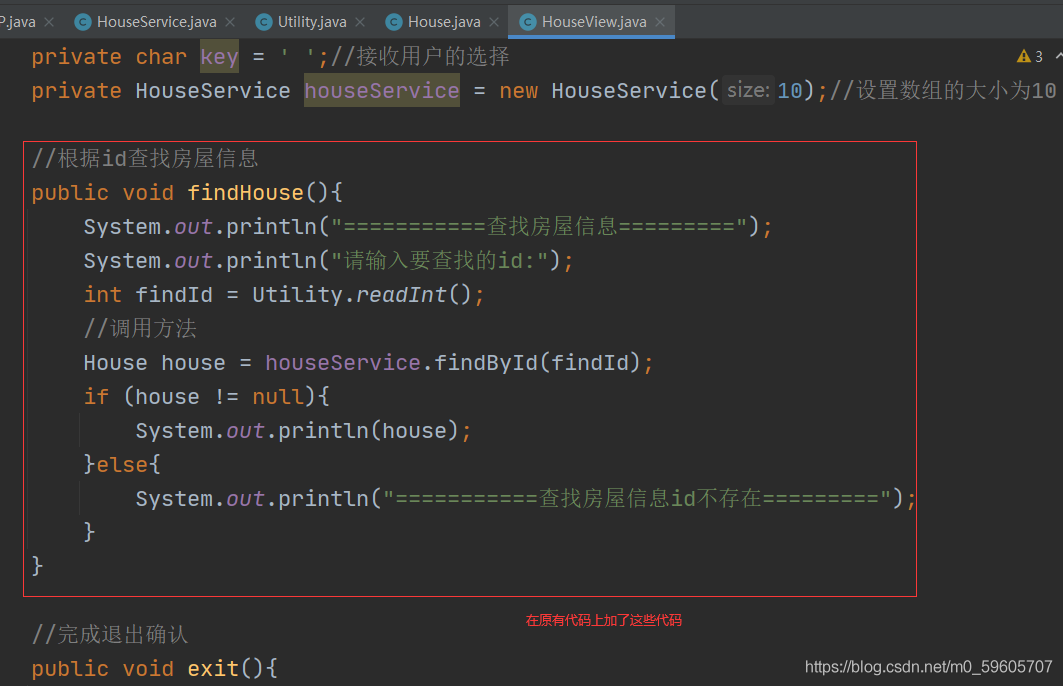The width and height of the screenshot is (1063, 686).
Task: Close the Utility.java tab
Action: pyautogui.click(x=360, y=22)
